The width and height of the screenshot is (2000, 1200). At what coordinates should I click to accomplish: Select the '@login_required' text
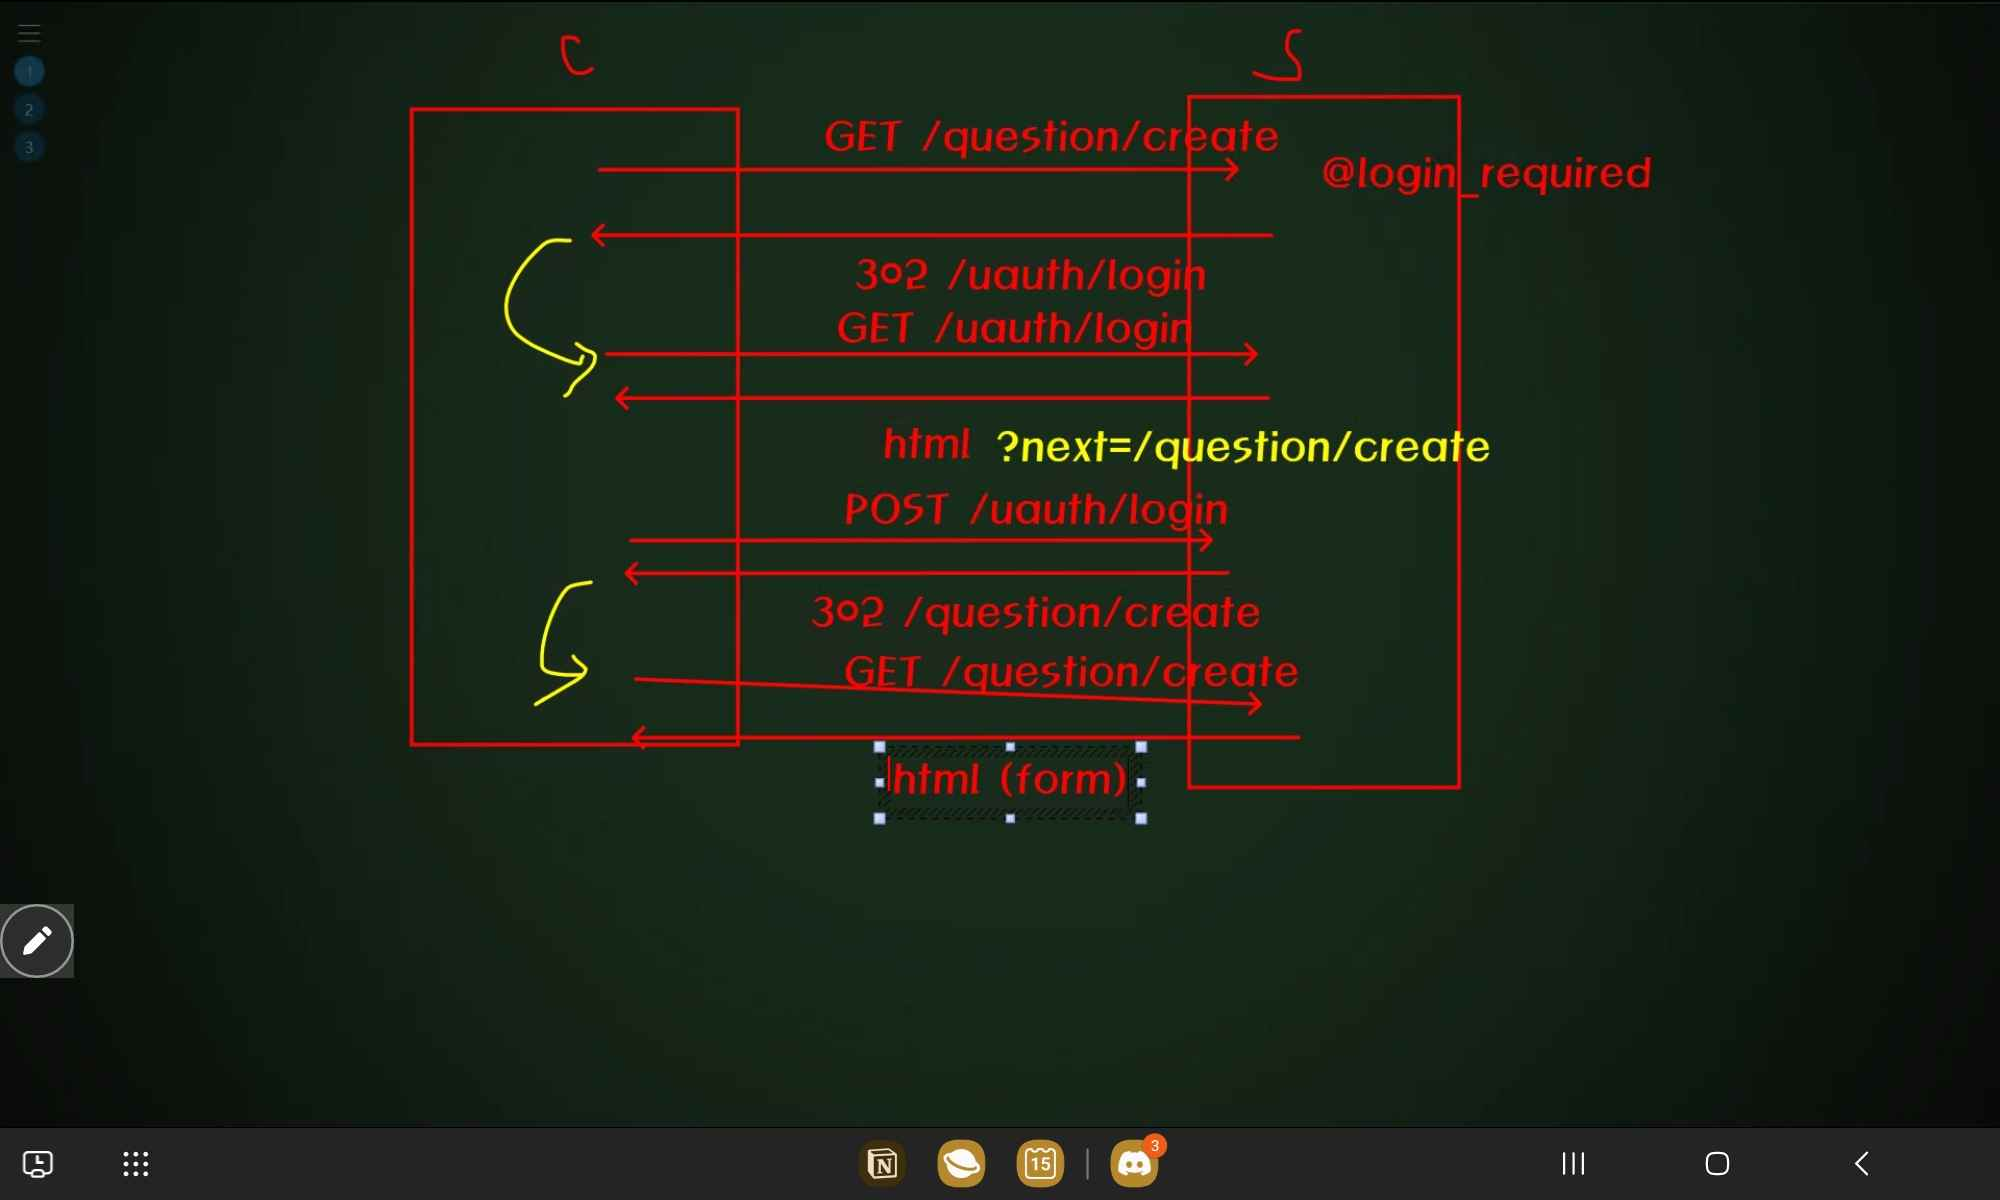[1486, 173]
